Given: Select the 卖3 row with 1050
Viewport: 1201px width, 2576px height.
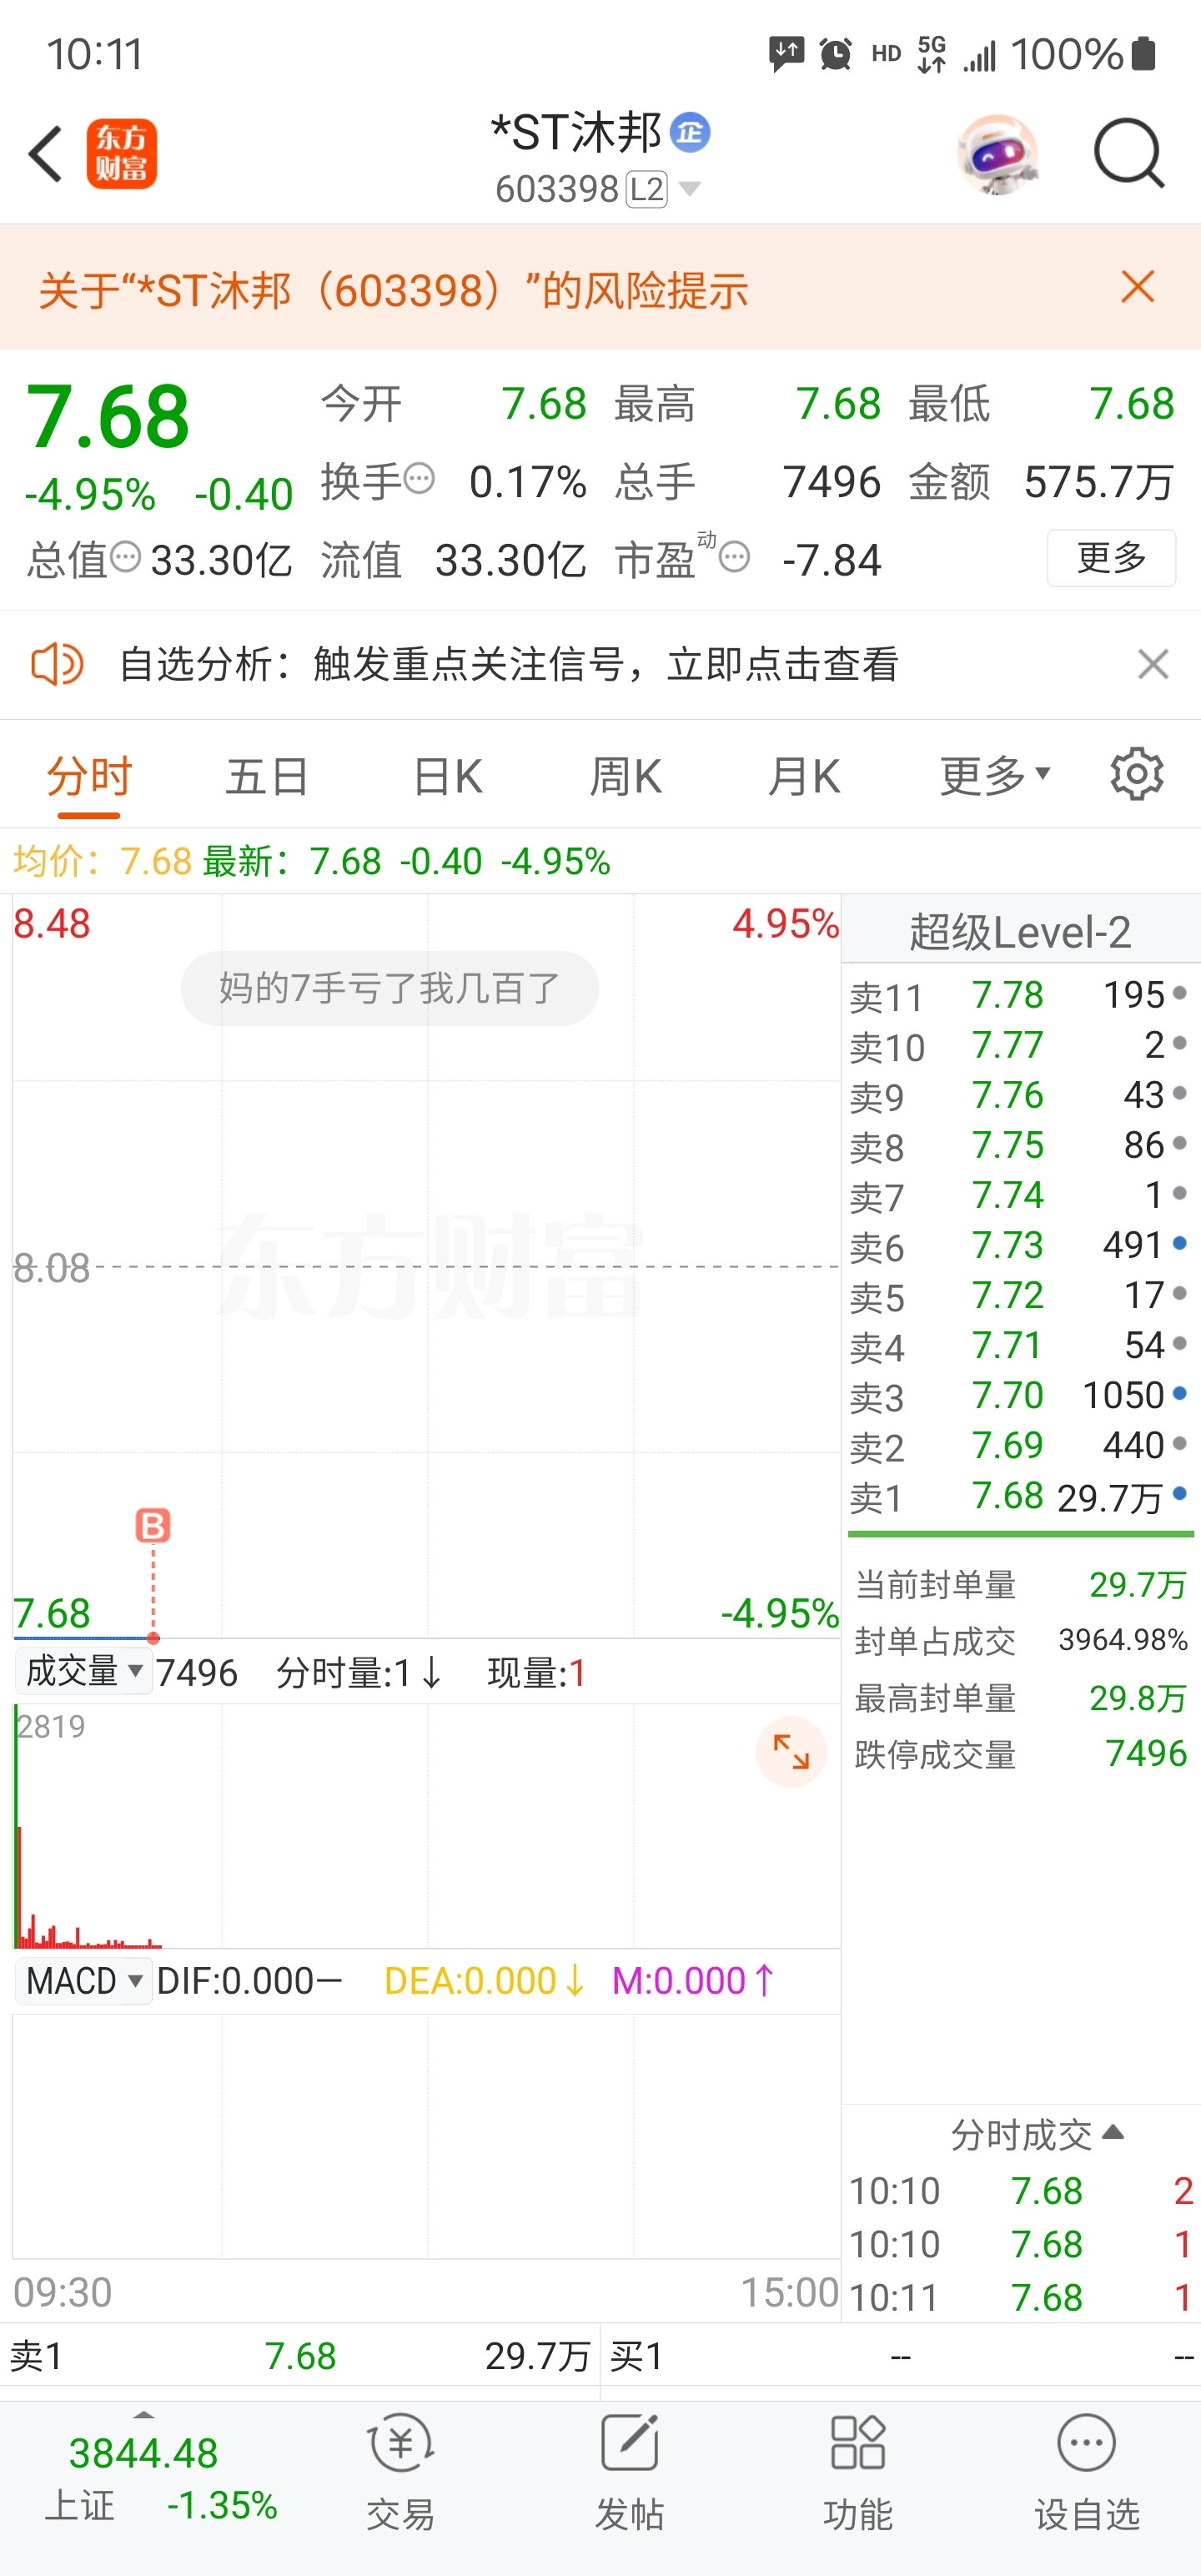Looking at the screenshot, I should (x=1020, y=1395).
